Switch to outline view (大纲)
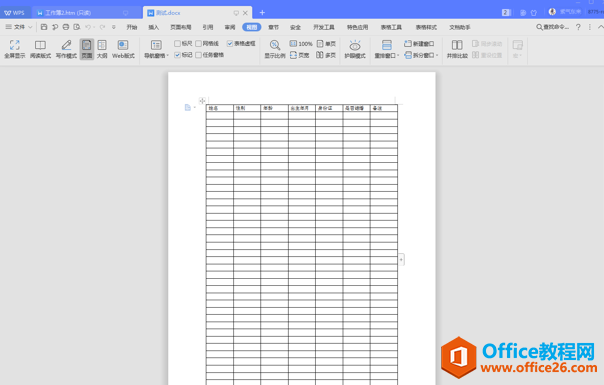 (x=102, y=49)
